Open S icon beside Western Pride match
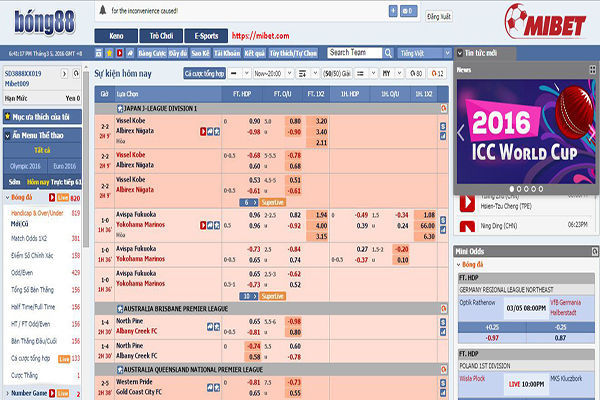Viewport: 600px width, 400px height. pyautogui.click(x=443, y=383)
